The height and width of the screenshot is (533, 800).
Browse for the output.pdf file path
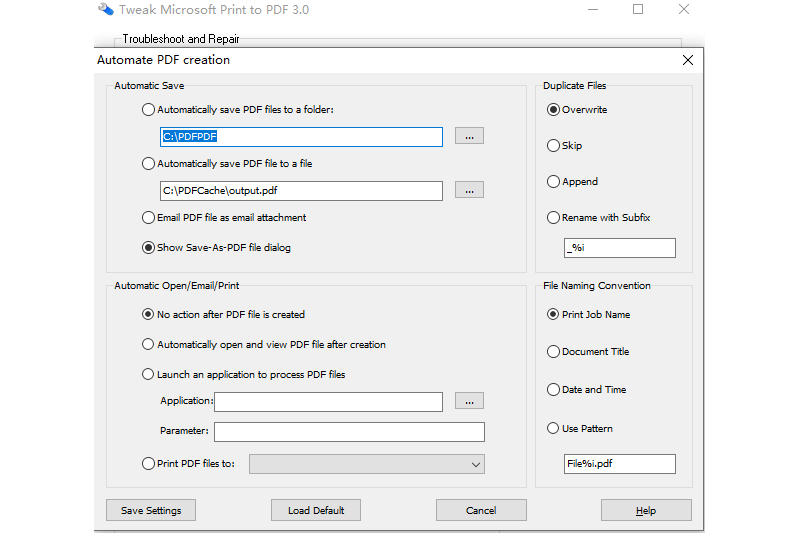(x=469, y=190)
